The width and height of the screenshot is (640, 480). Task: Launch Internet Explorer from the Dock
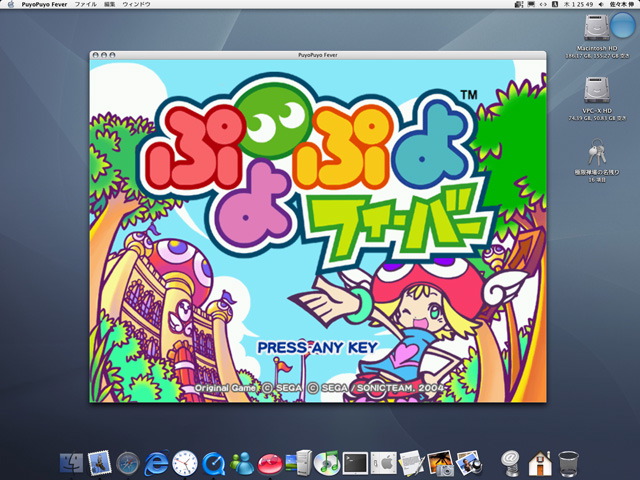[x=156, y=463]
